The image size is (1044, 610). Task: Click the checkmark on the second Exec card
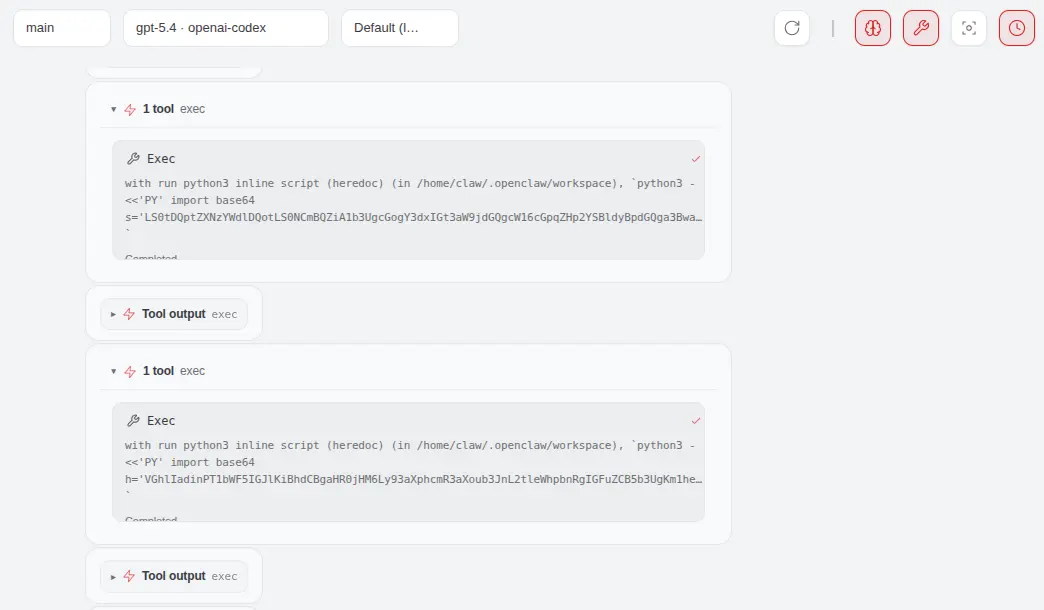click(x=696, y=421)
